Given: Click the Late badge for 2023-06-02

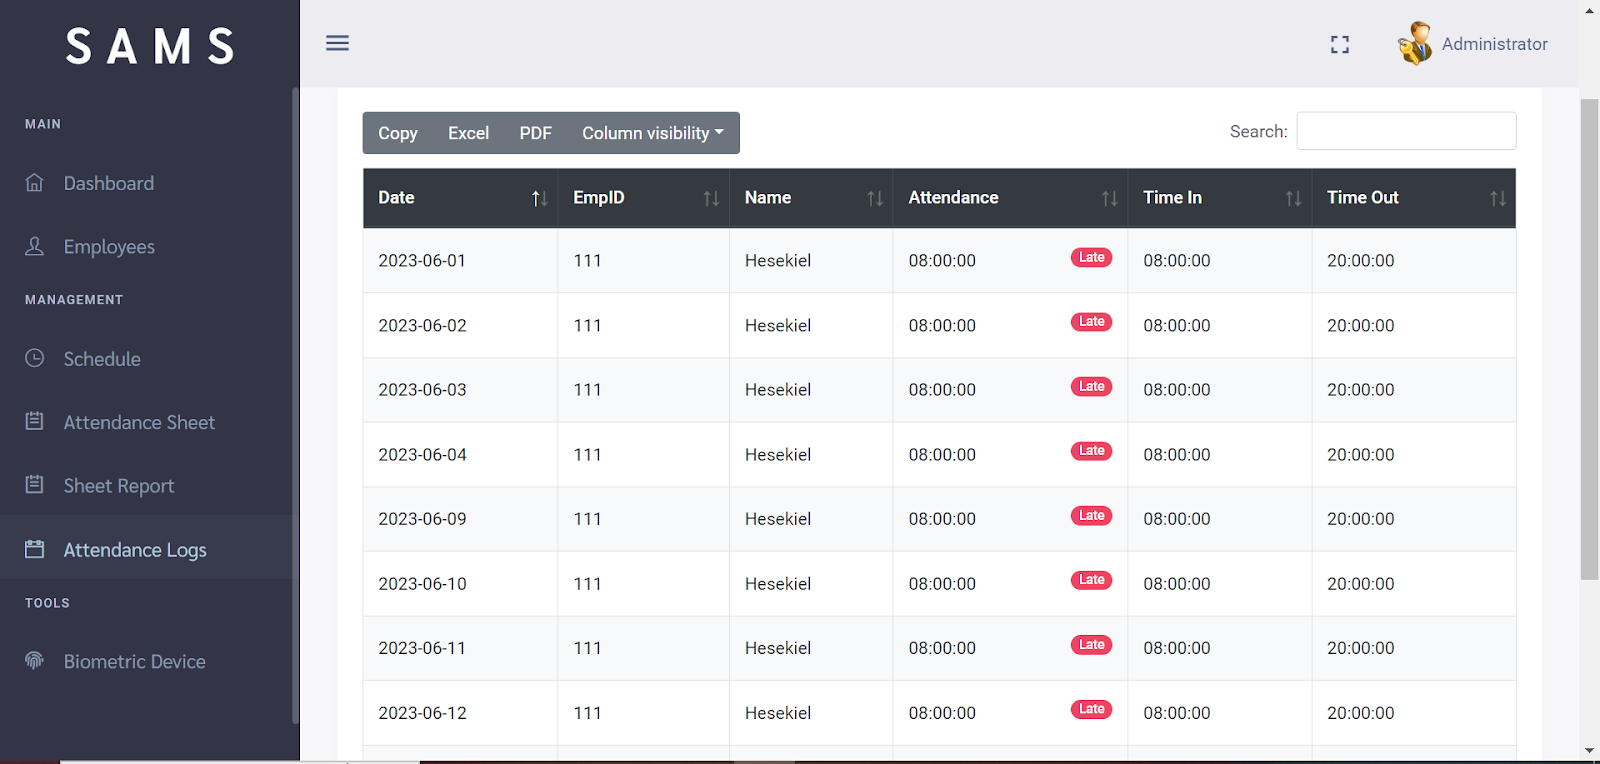Looking at the screenshot, I should tap(1091, 322).
